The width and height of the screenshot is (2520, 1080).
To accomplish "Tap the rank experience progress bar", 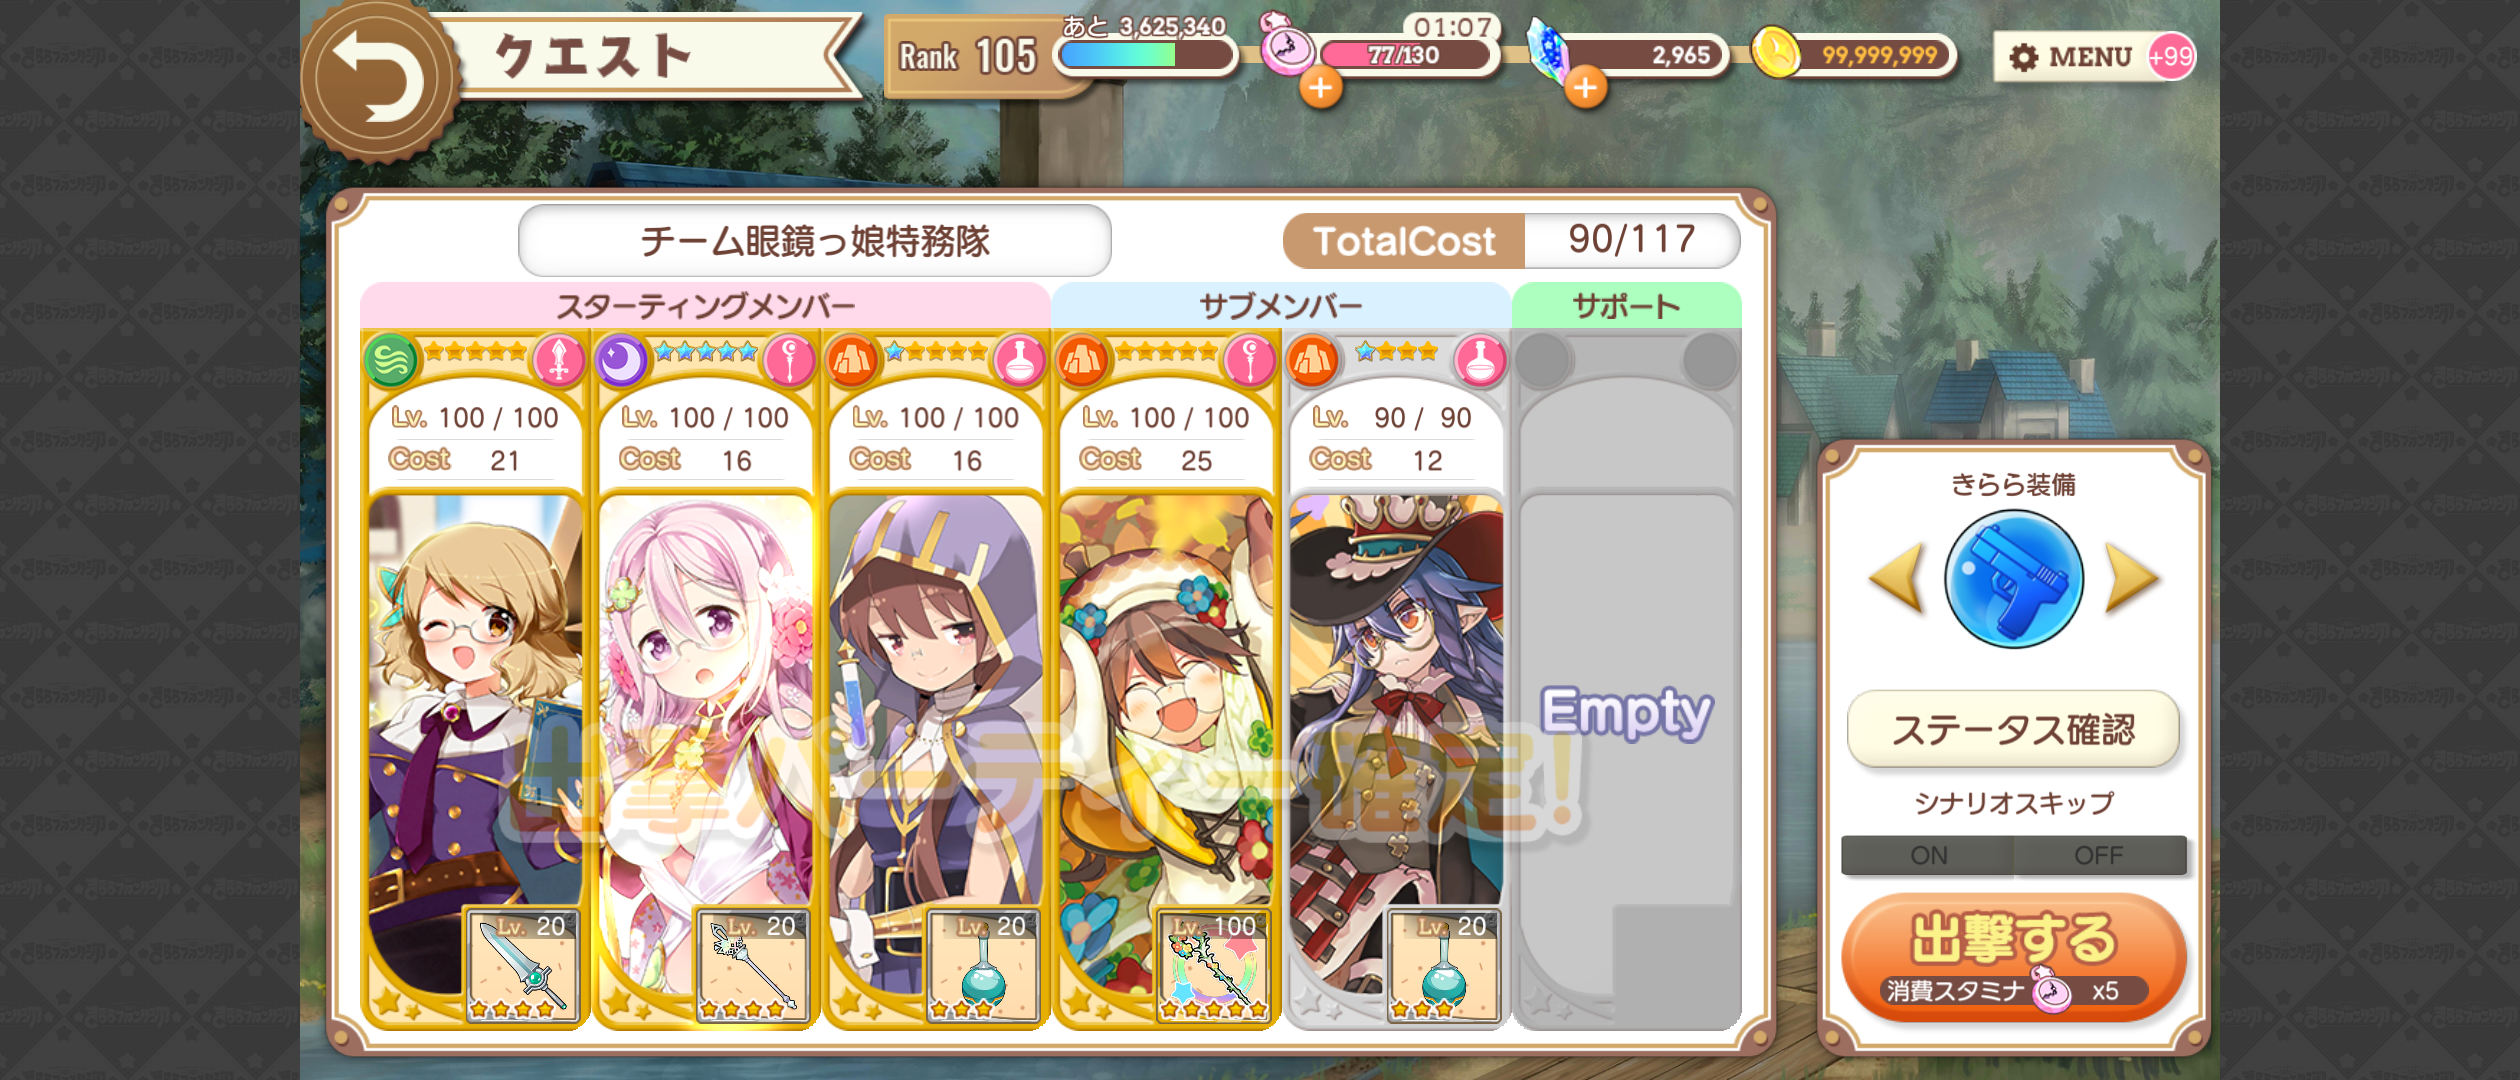I will (1145, 54).
